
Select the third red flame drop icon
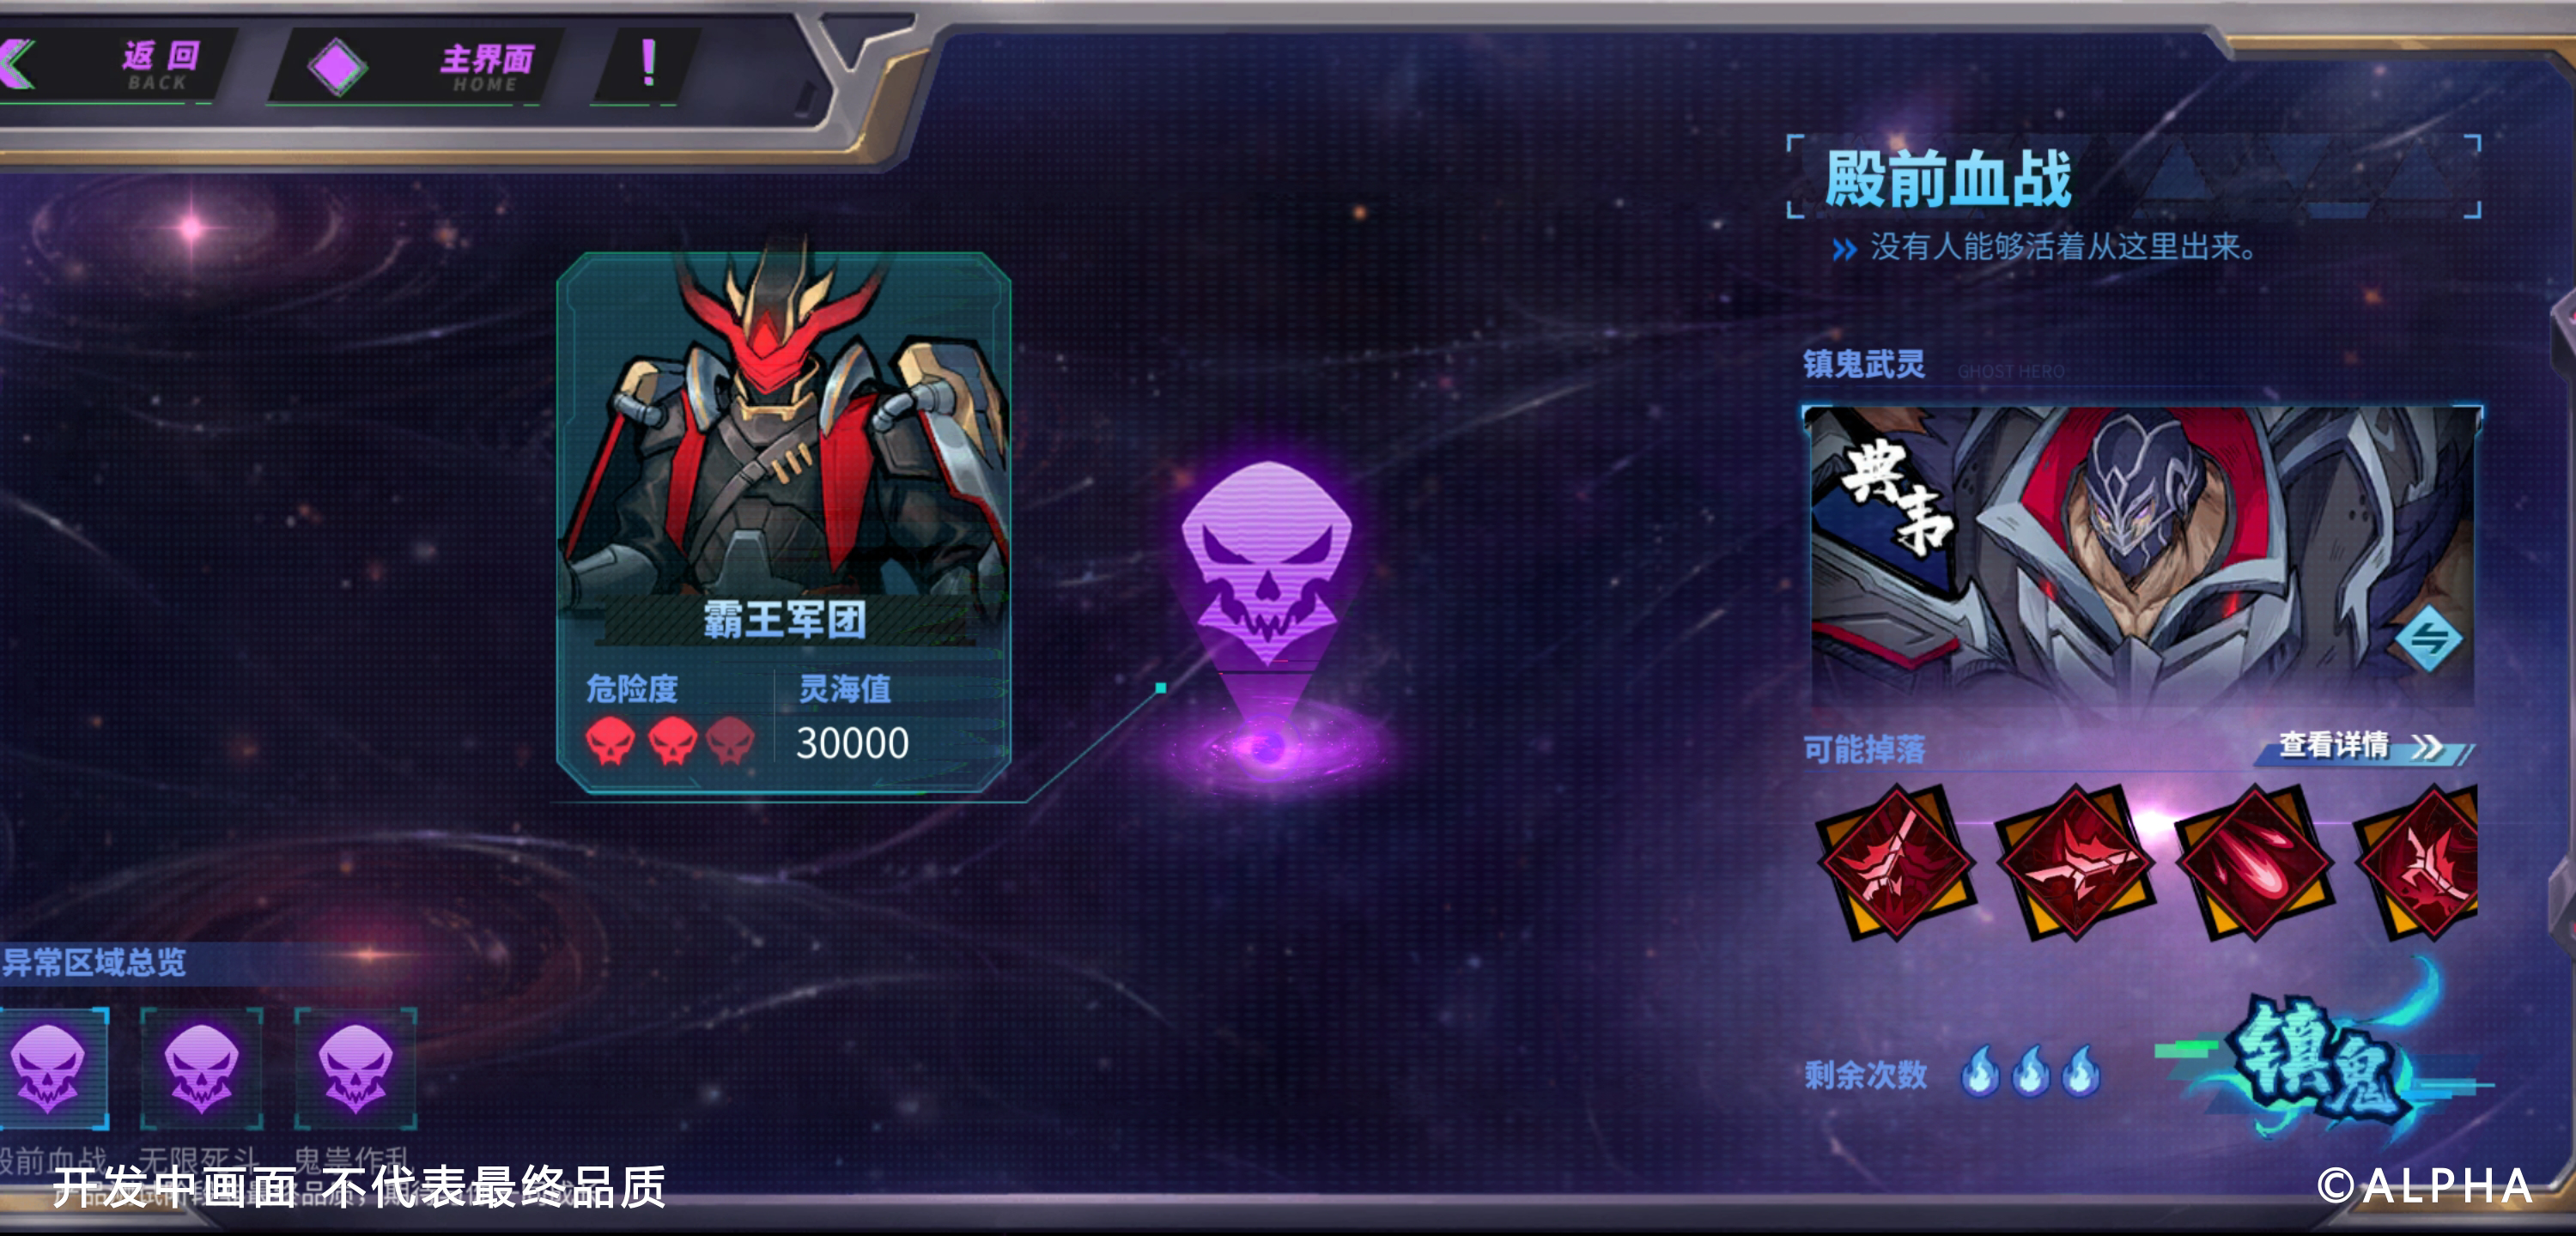[2254, 862]
